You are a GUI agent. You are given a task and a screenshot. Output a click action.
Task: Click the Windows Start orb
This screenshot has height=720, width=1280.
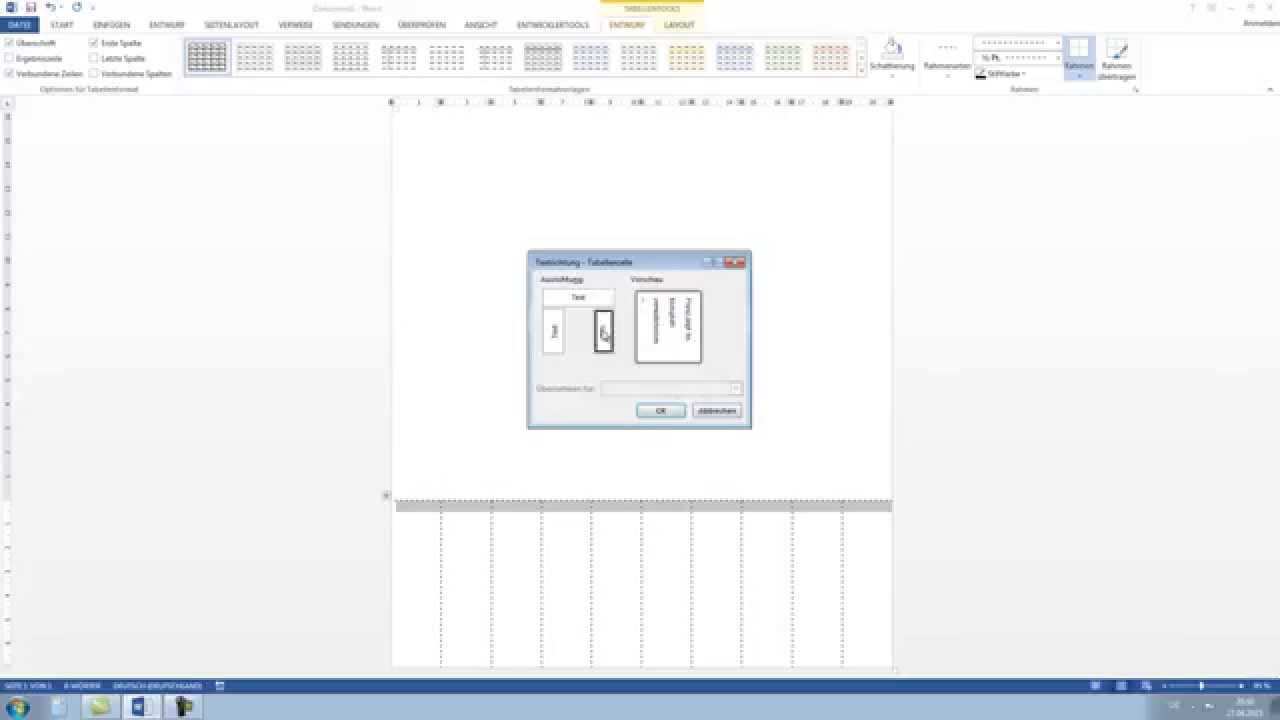tap(18, 707)
